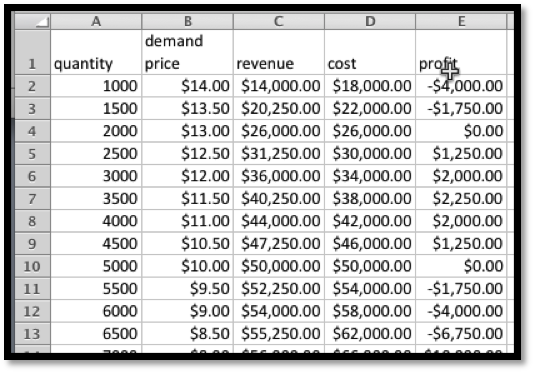Screen dimensions: 534x373
Task: Click the select-all corner triangle
Action: (32, 21)
